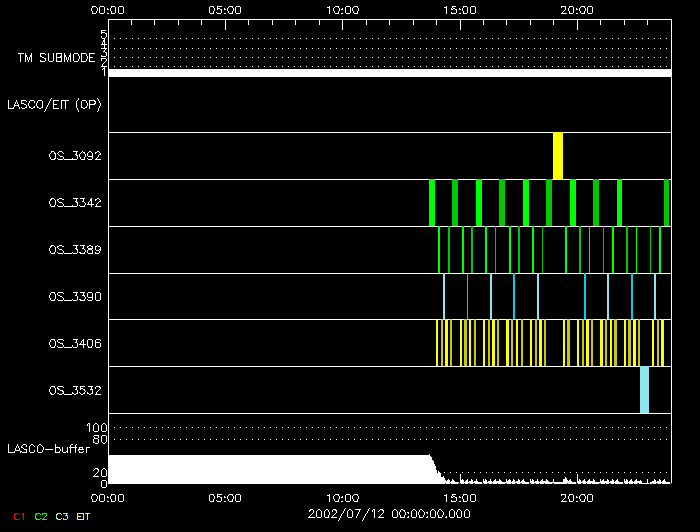The height and width of the screenshot is (532, 700).
Task: Click the yellow block in the OS_3092 row
Action: (x=558, y=156)
